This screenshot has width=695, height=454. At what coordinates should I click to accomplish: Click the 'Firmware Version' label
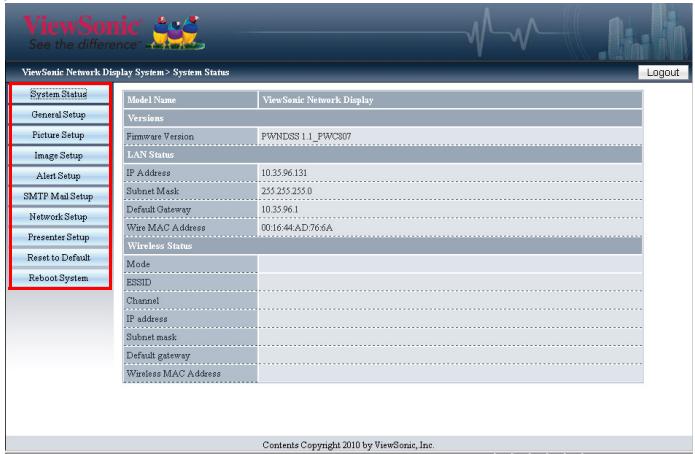pos(160,136)
